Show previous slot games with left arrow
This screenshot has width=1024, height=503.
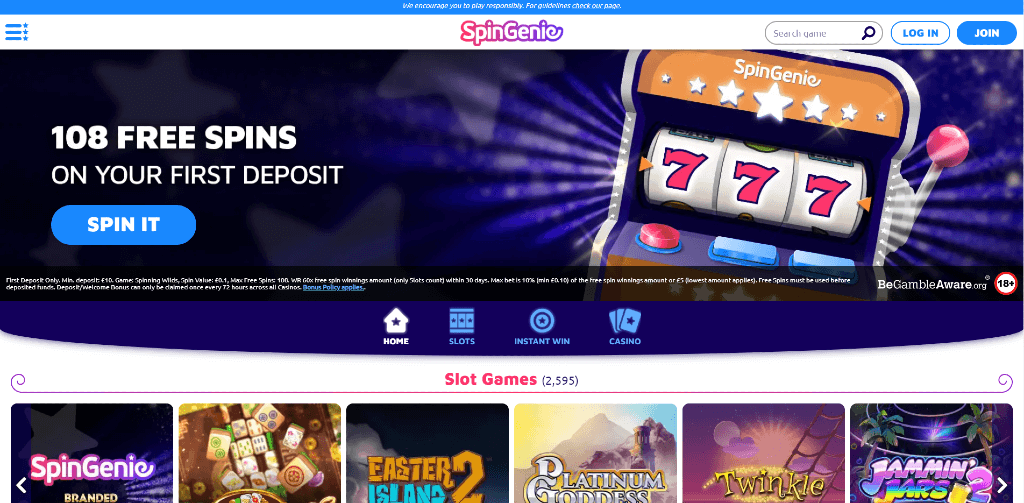(21, 485)
